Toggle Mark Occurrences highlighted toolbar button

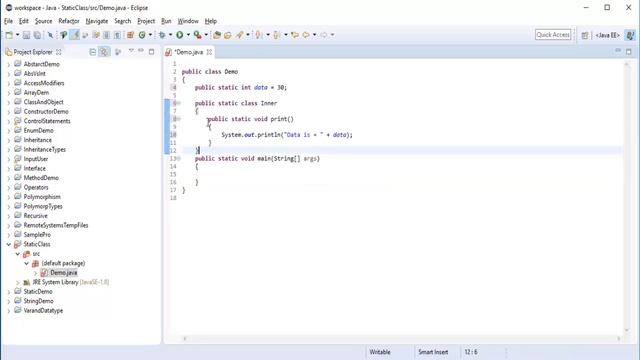(x=75, y=35)
